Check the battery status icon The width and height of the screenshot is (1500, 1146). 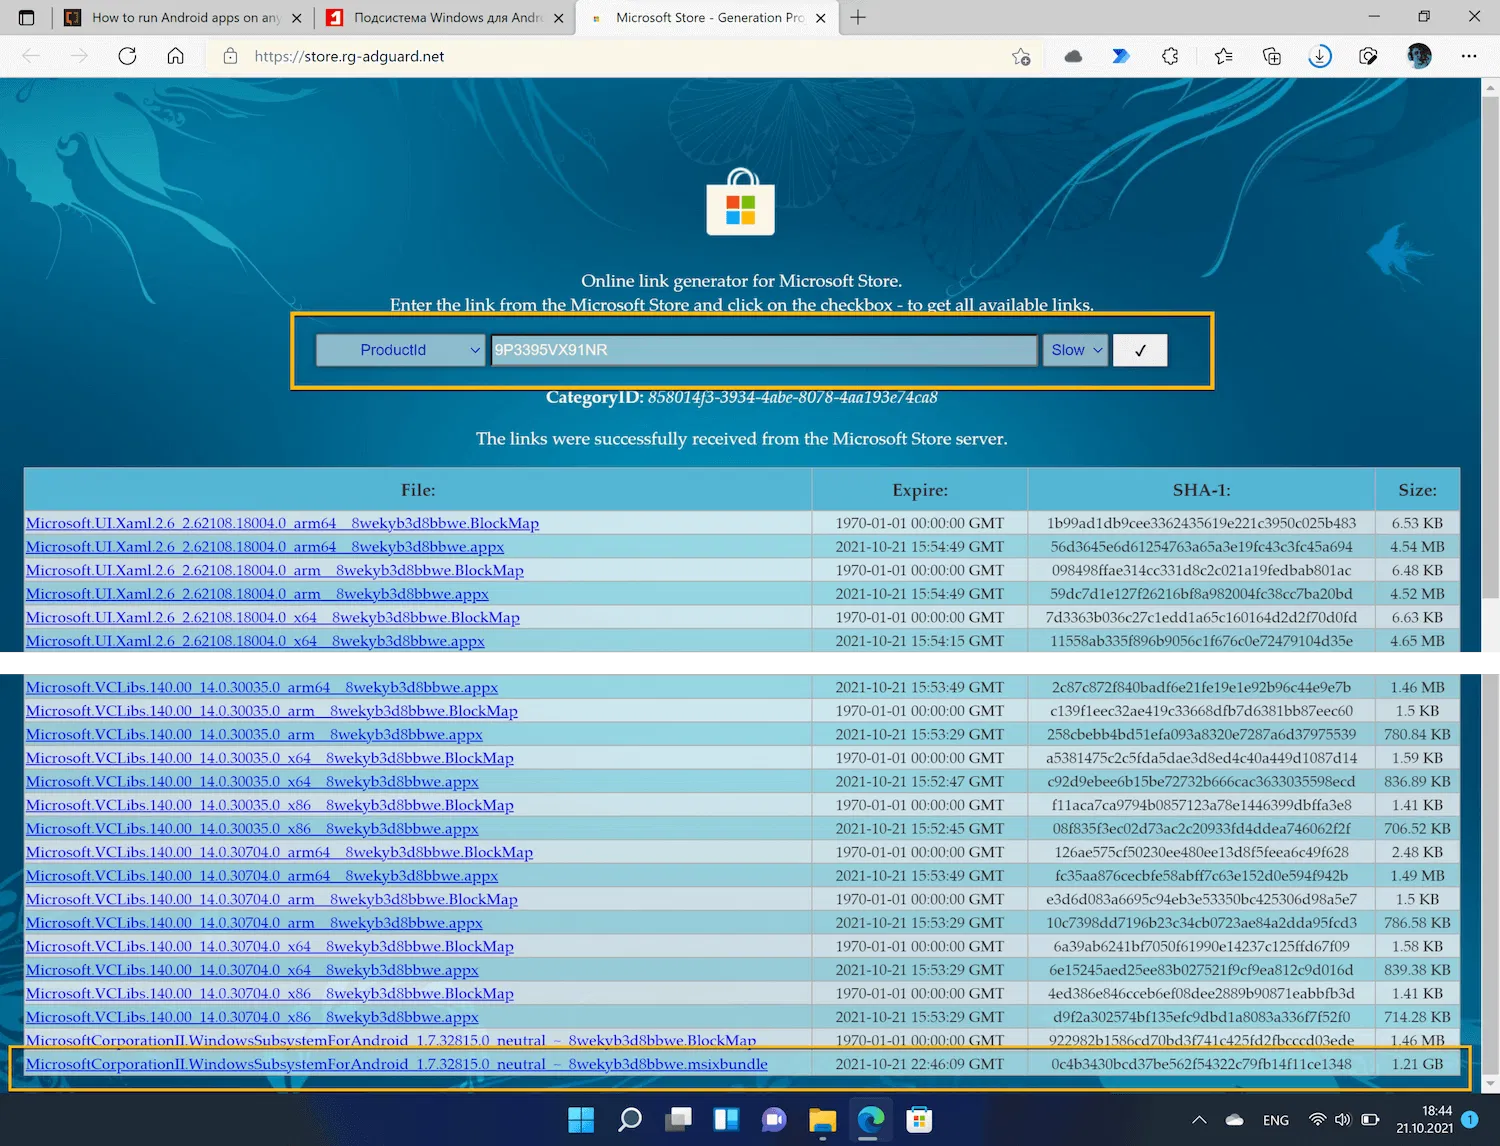[x=1370, y=1120]
